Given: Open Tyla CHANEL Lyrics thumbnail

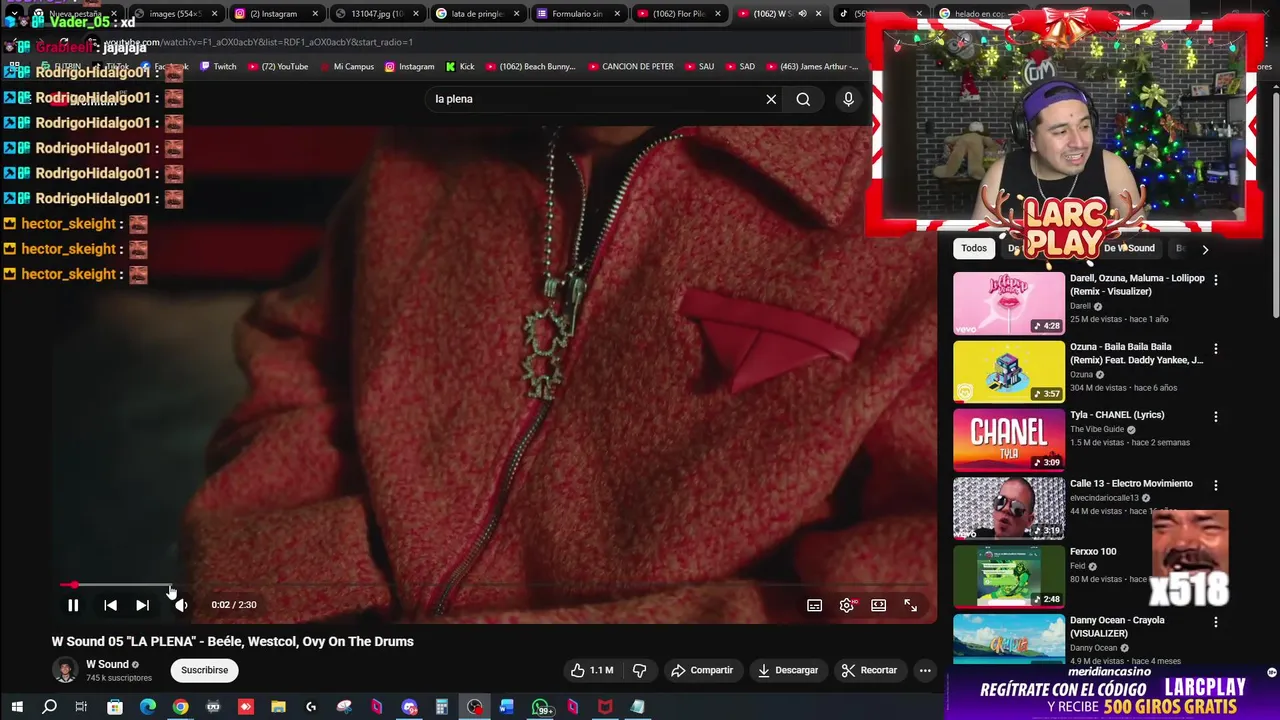Looking at the screenshot, I should click(x=1009, y=440).
